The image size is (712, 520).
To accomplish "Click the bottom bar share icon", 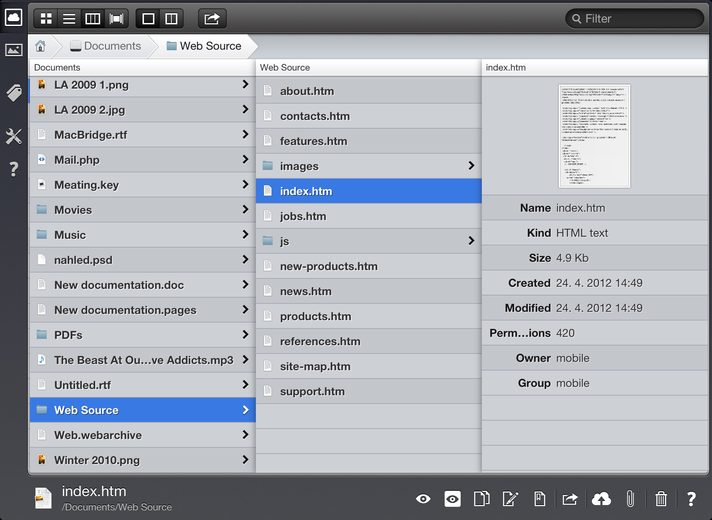I will 569,499.
